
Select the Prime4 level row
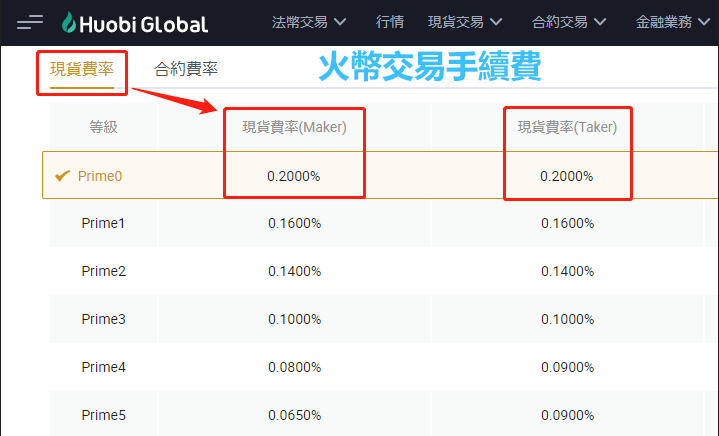(103, 368)
